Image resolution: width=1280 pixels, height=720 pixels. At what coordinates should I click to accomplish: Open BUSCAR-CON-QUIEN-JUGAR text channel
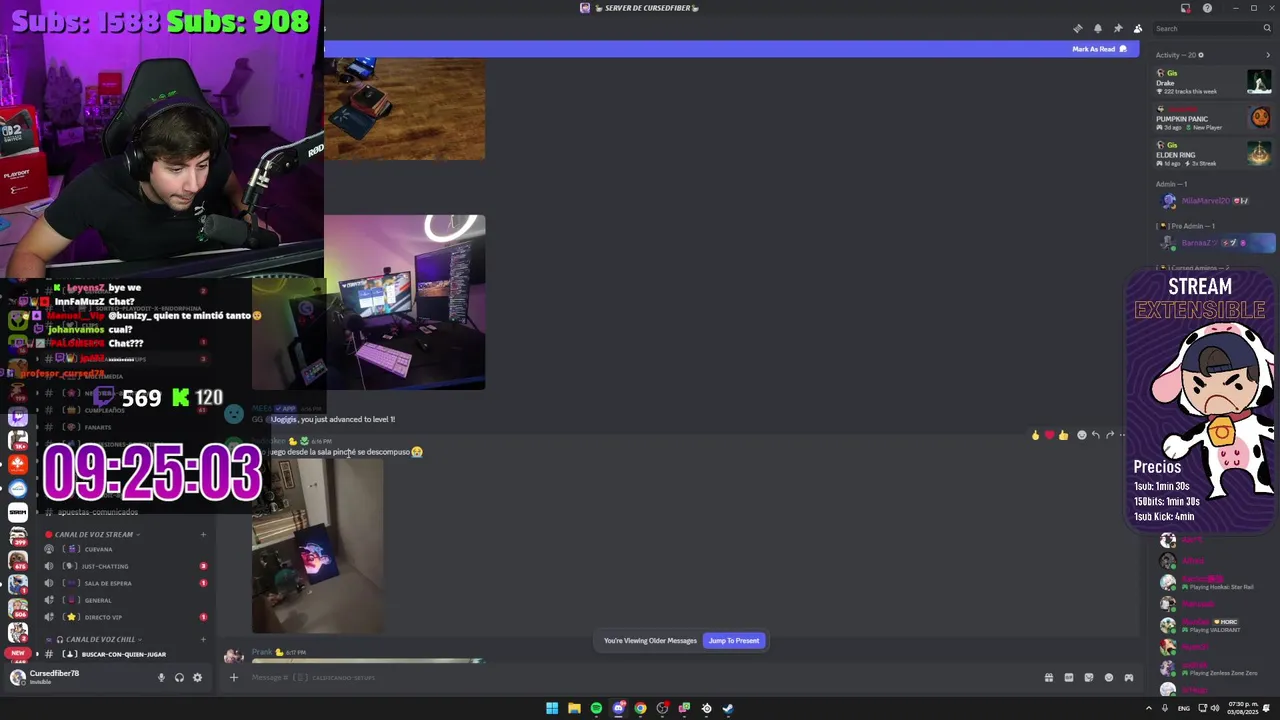[126, 654]
